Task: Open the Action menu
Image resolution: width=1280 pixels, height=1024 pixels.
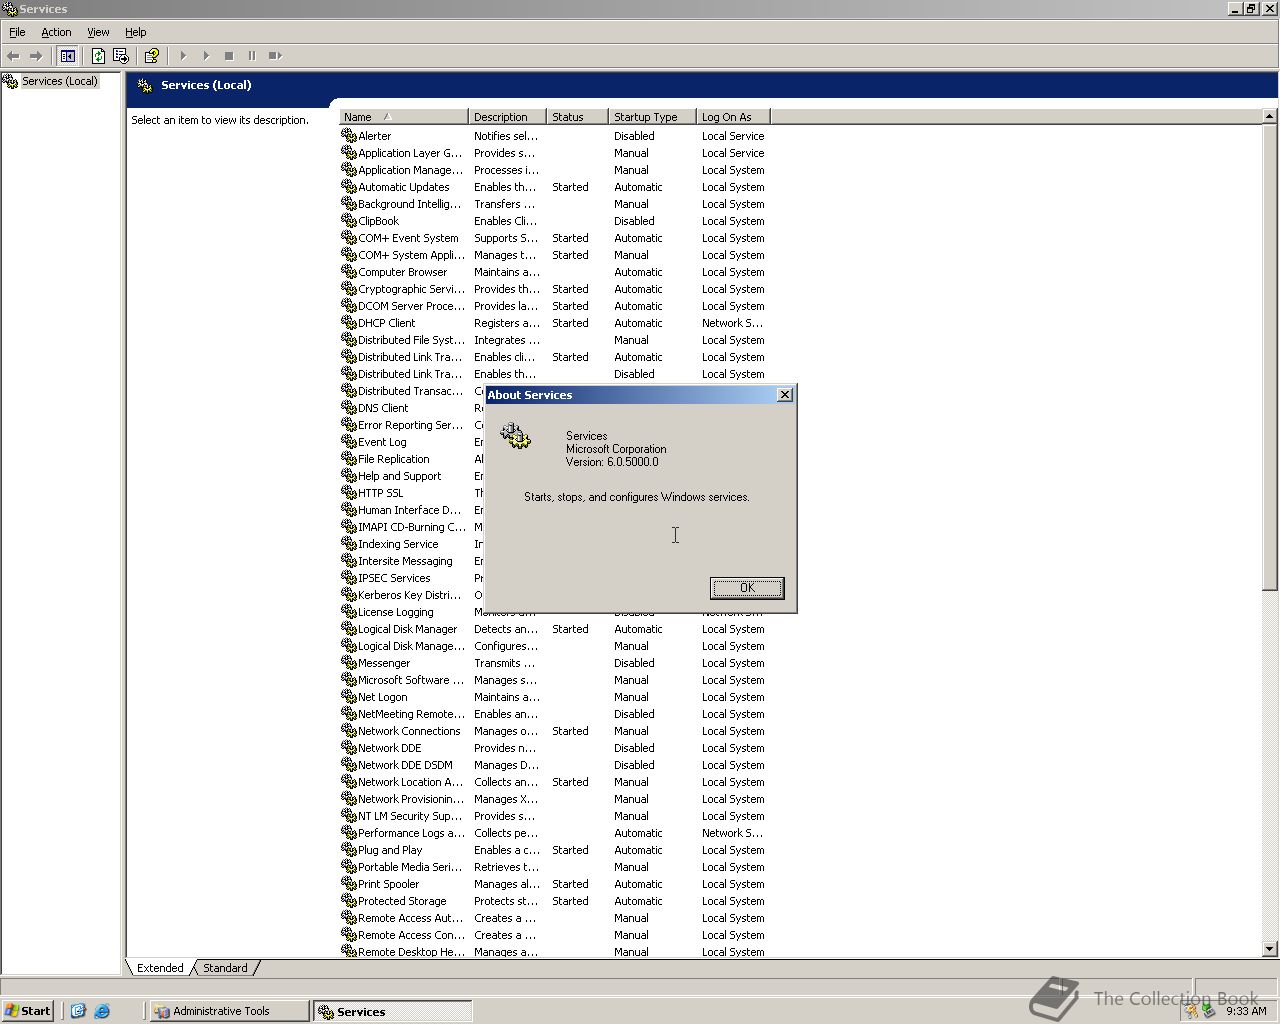Action: (x=56, y=32)
